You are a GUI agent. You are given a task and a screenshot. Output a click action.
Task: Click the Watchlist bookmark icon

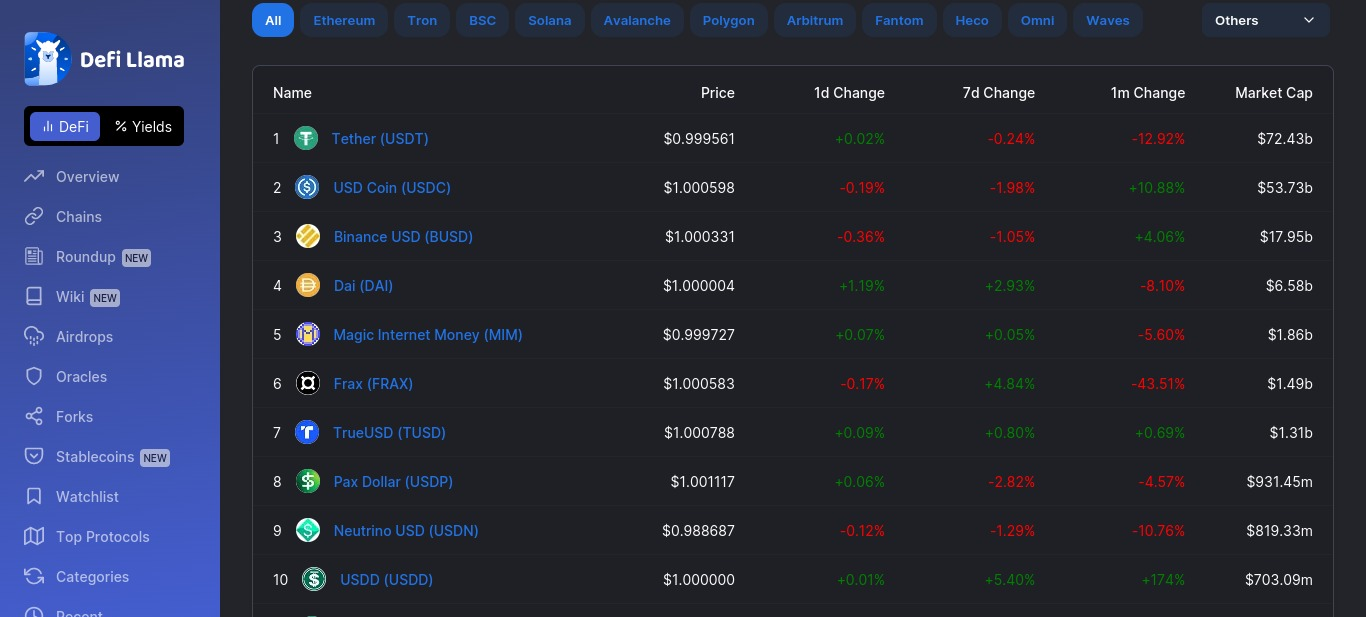(34, 497)
